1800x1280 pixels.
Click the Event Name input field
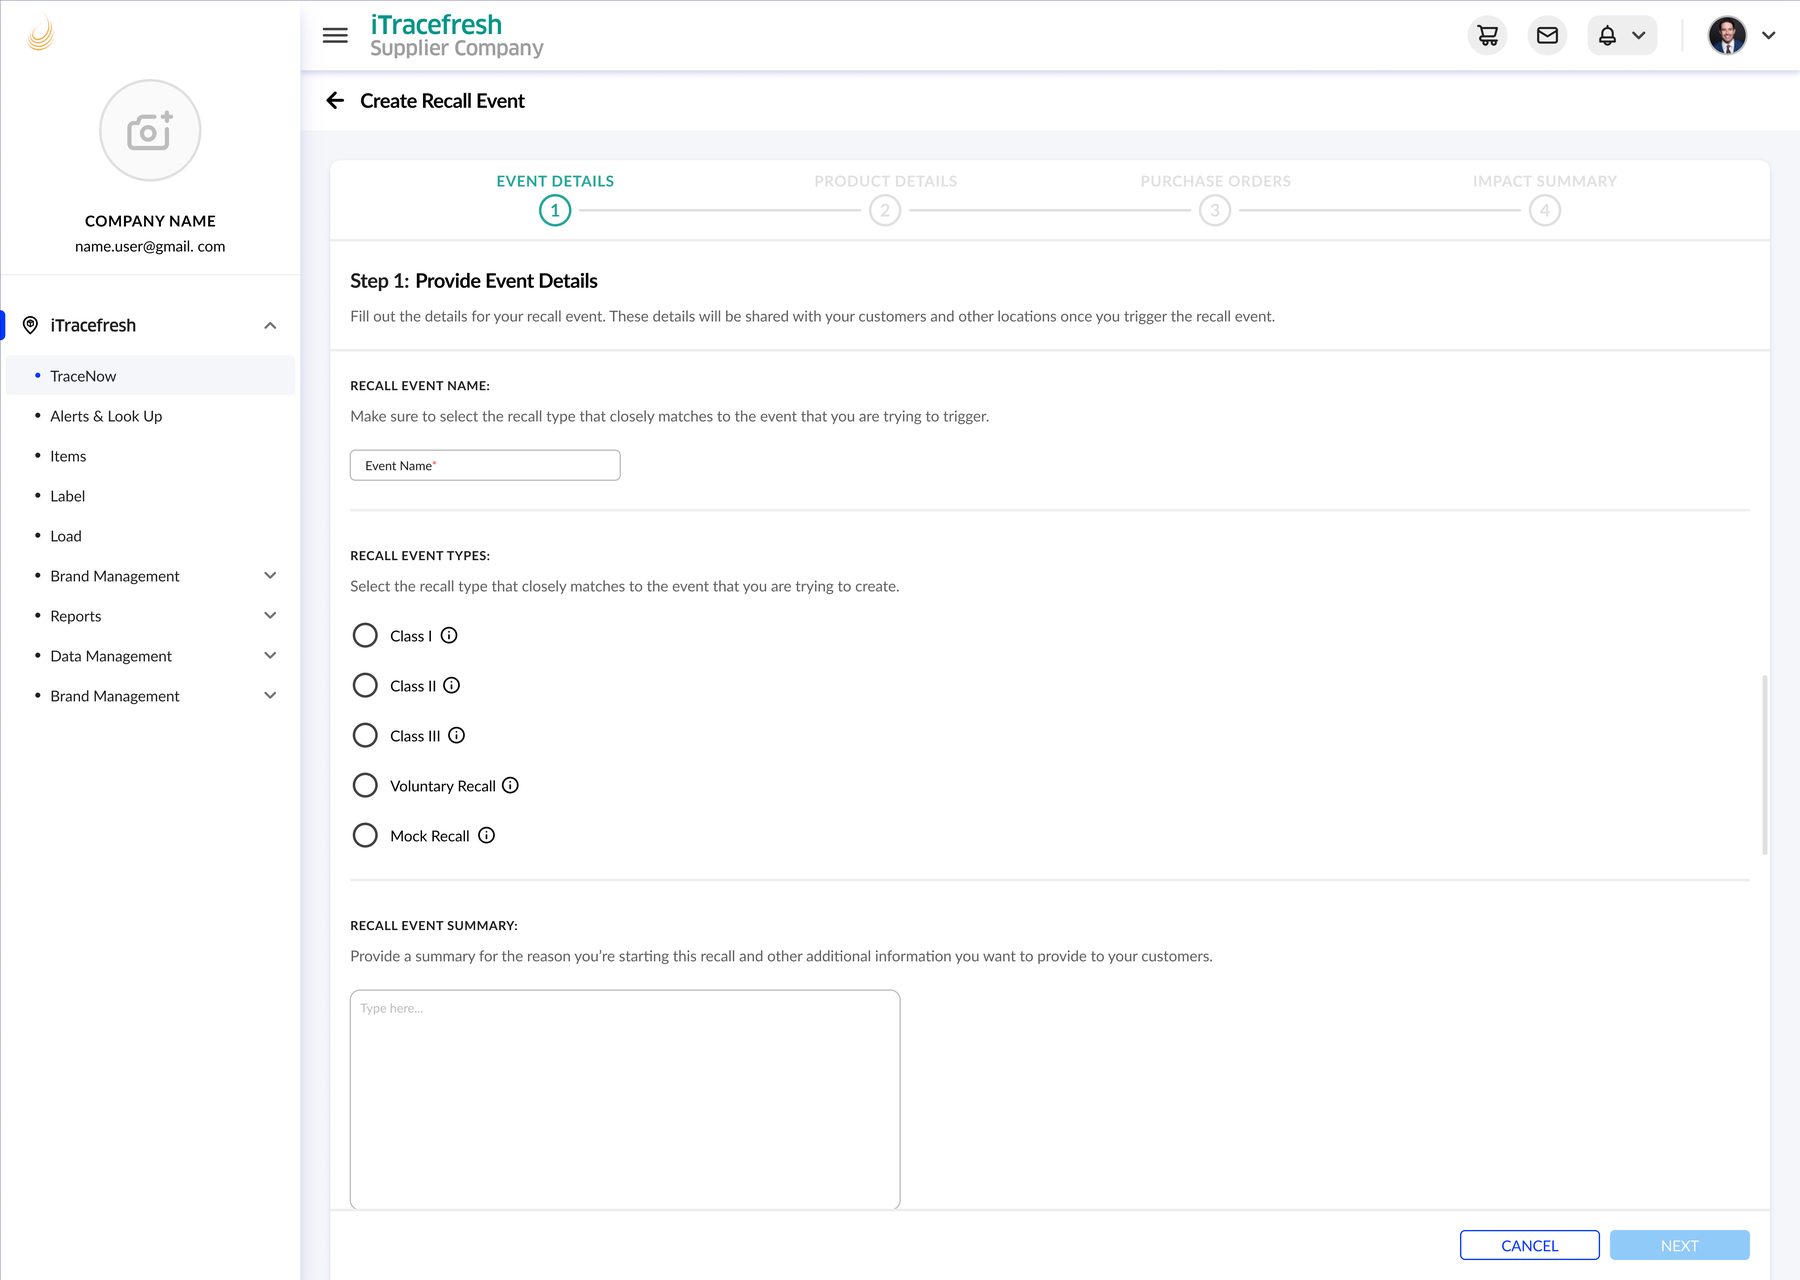485,465
